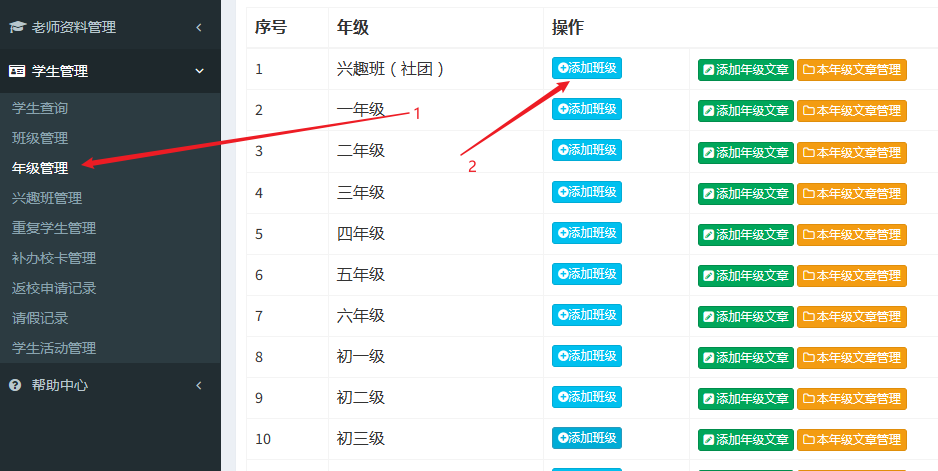Open 本年级文章管理 for 初一级 row
The height and width of the screenshot is (471, 938).
pos(852,358)
